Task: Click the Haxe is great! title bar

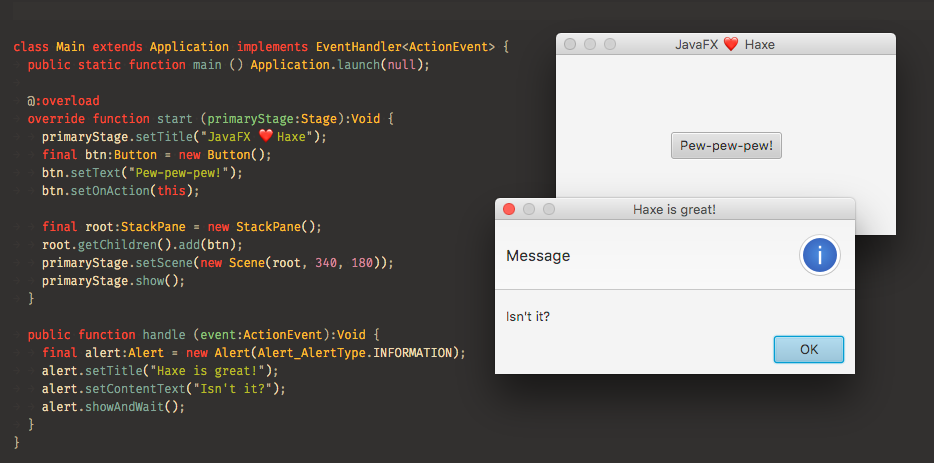Action: pyautogui.click(x=675, y=209)
